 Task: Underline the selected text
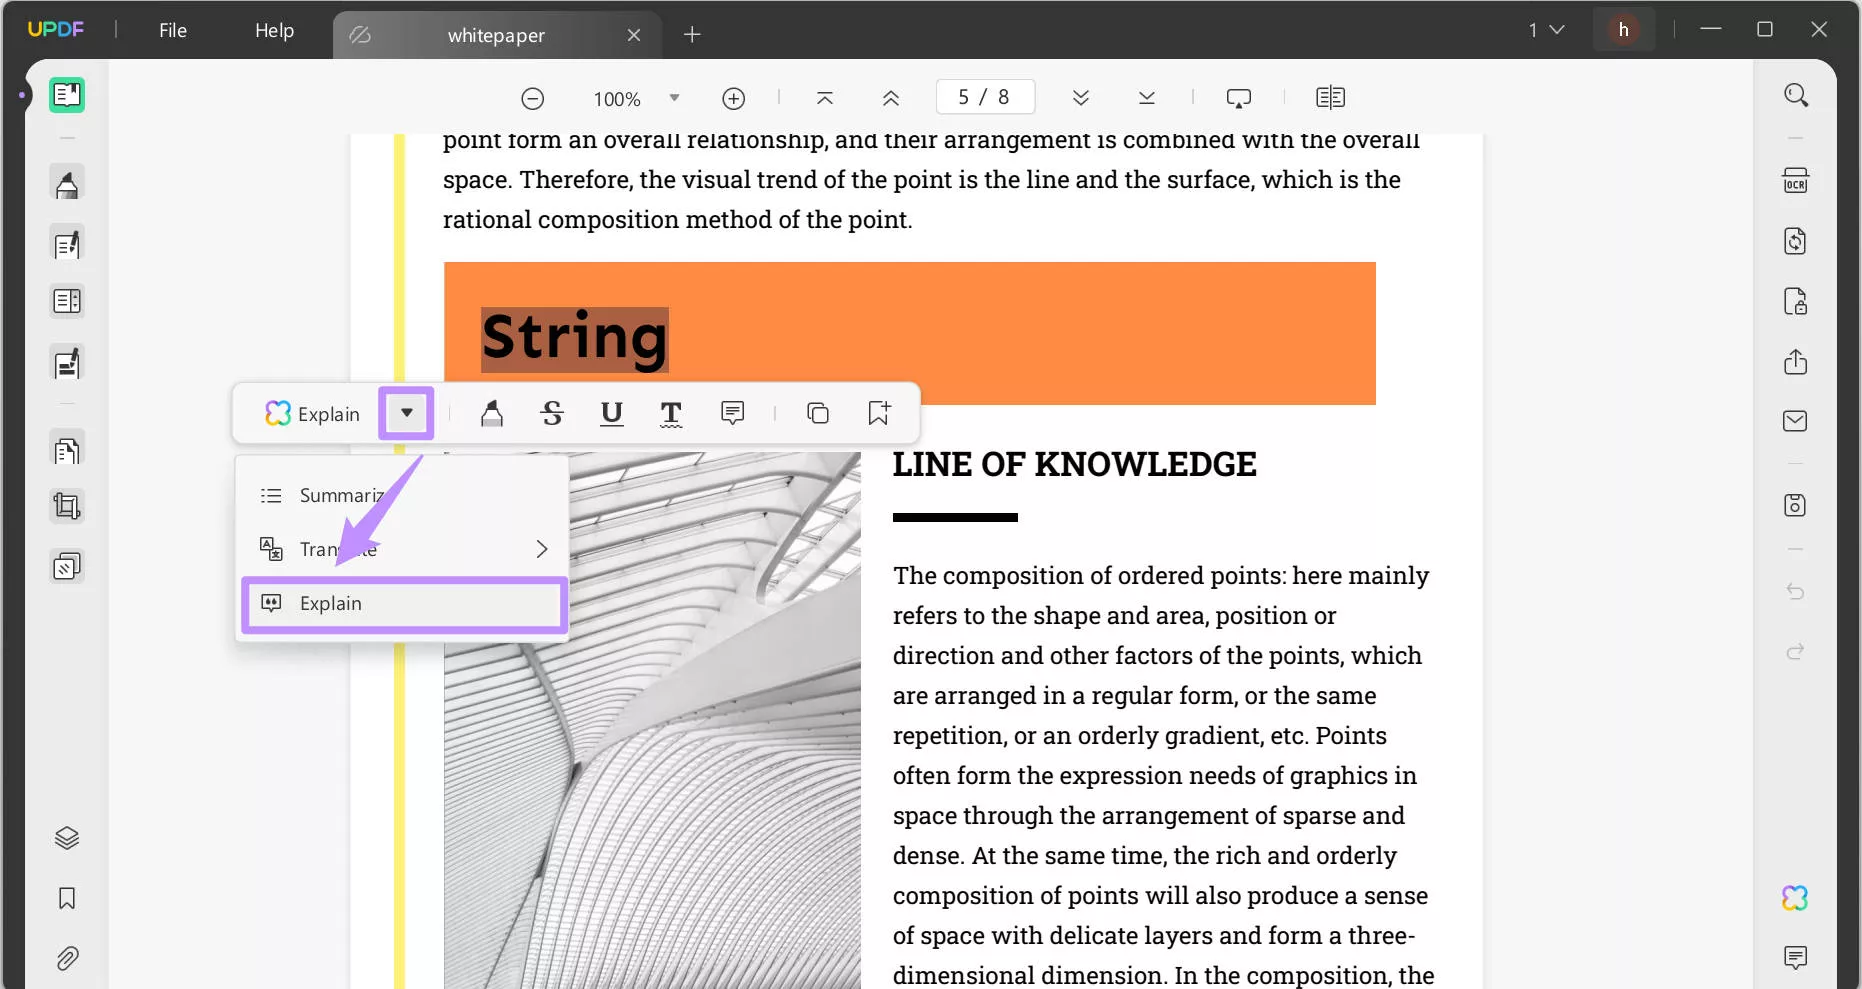click(612, 413)
